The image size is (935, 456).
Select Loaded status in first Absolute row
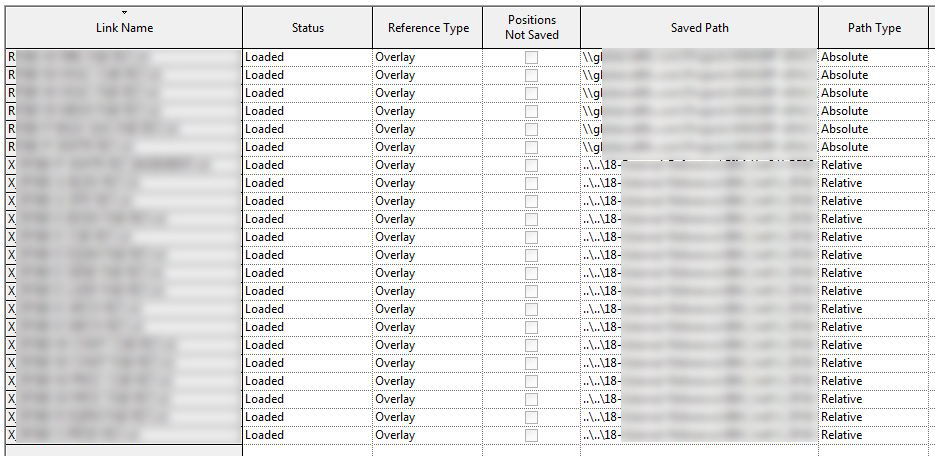[308, 57]
